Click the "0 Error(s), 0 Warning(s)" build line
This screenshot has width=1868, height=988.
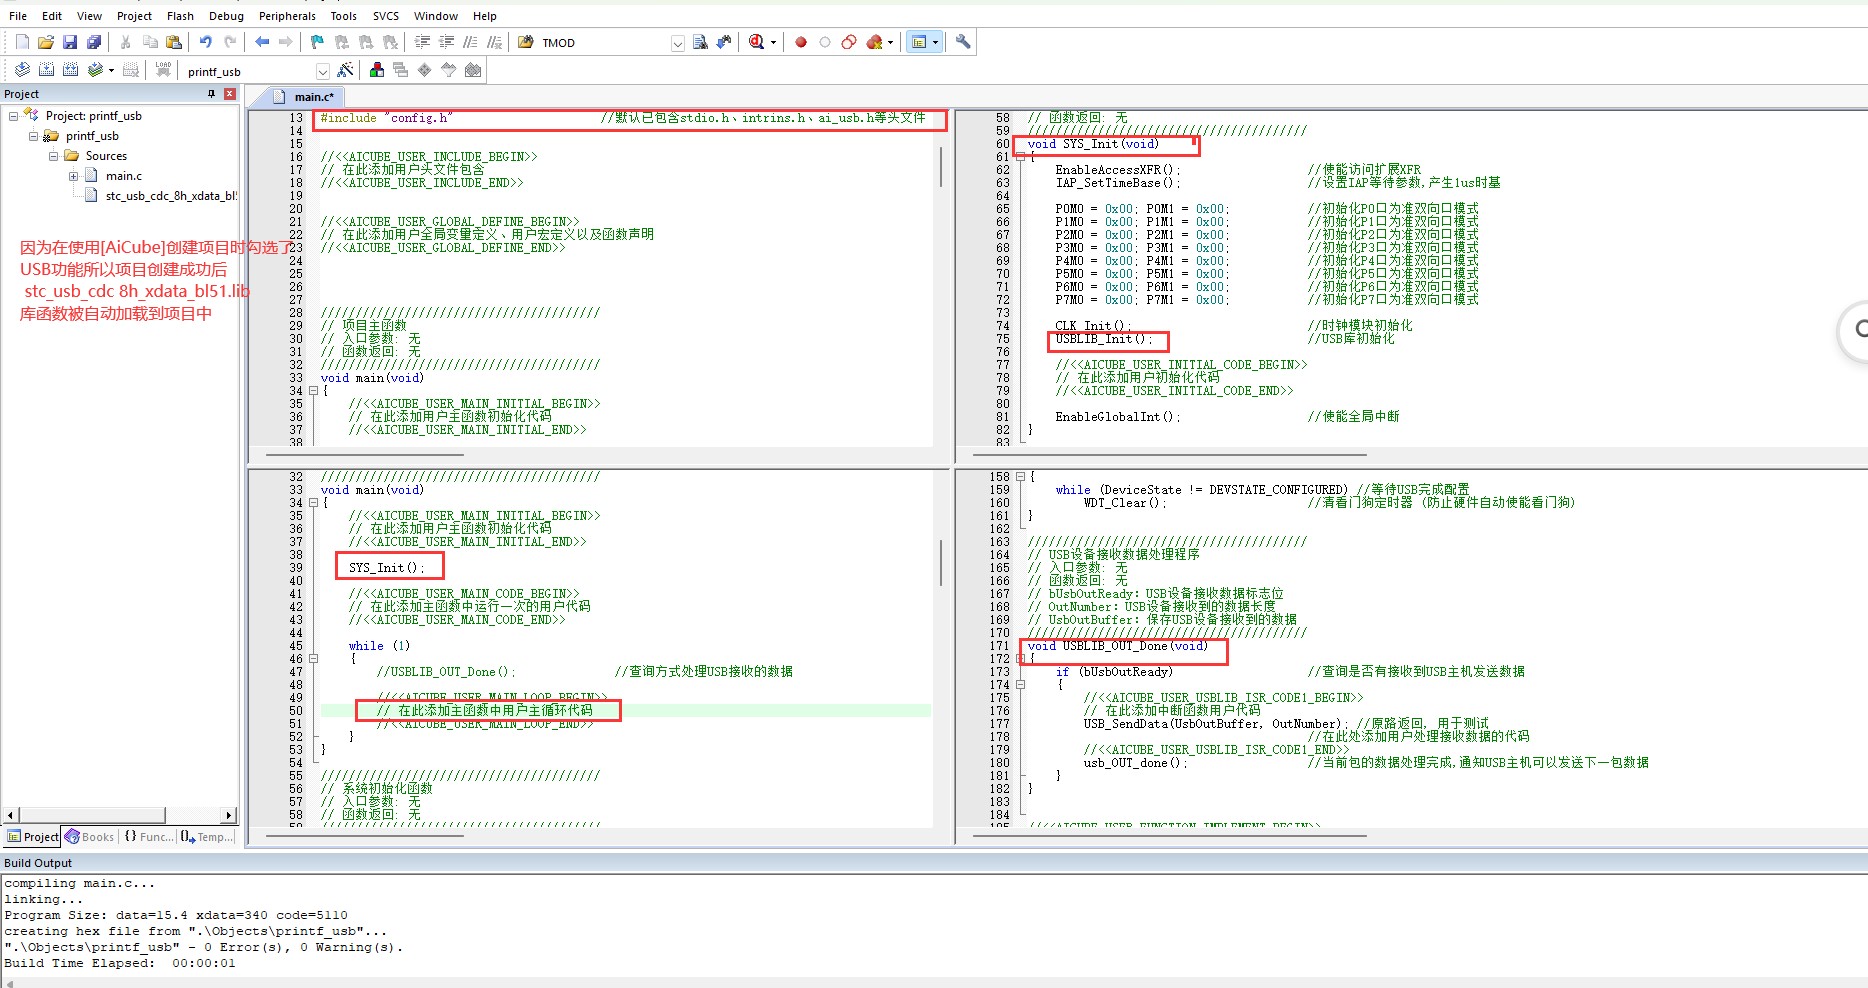(x=204, y=947)
